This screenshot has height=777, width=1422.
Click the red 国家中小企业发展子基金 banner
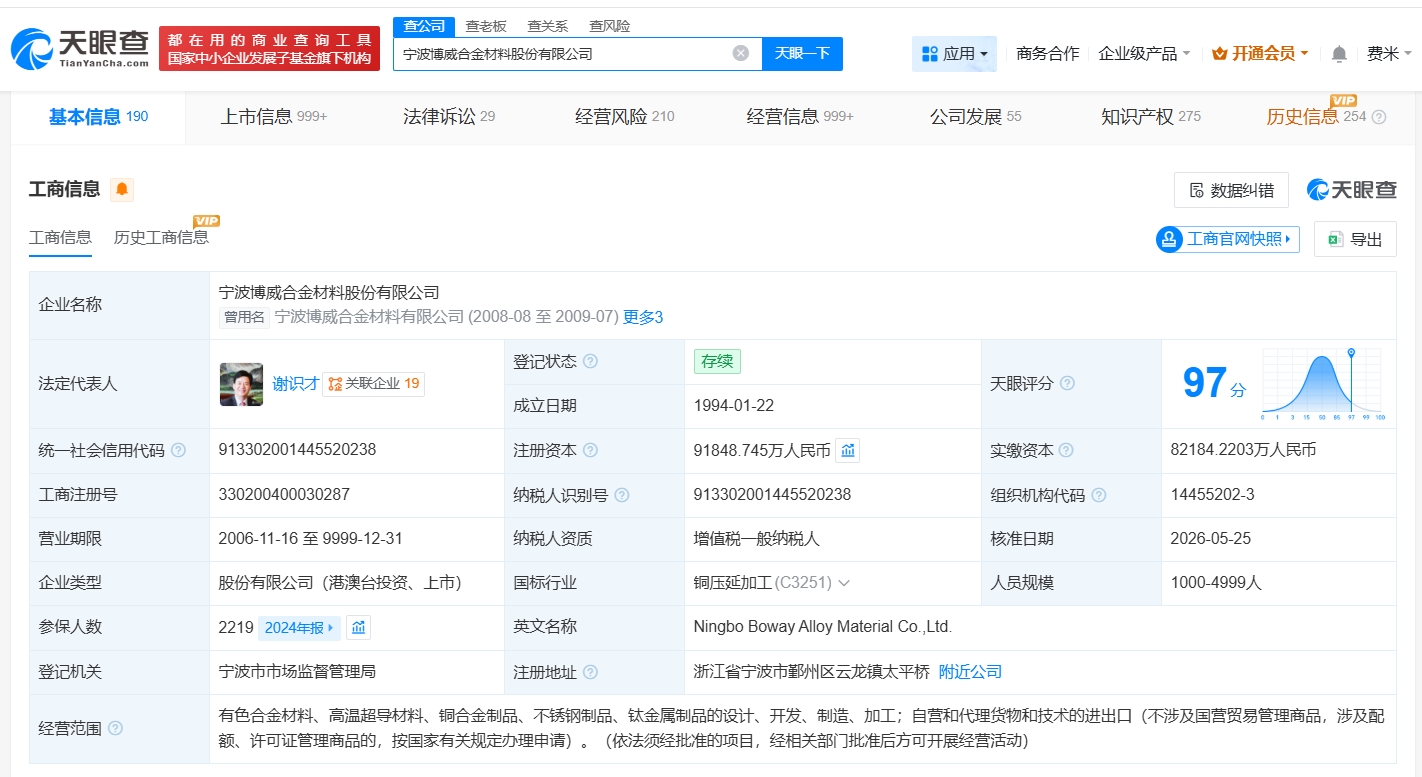(x=269, y=49)
